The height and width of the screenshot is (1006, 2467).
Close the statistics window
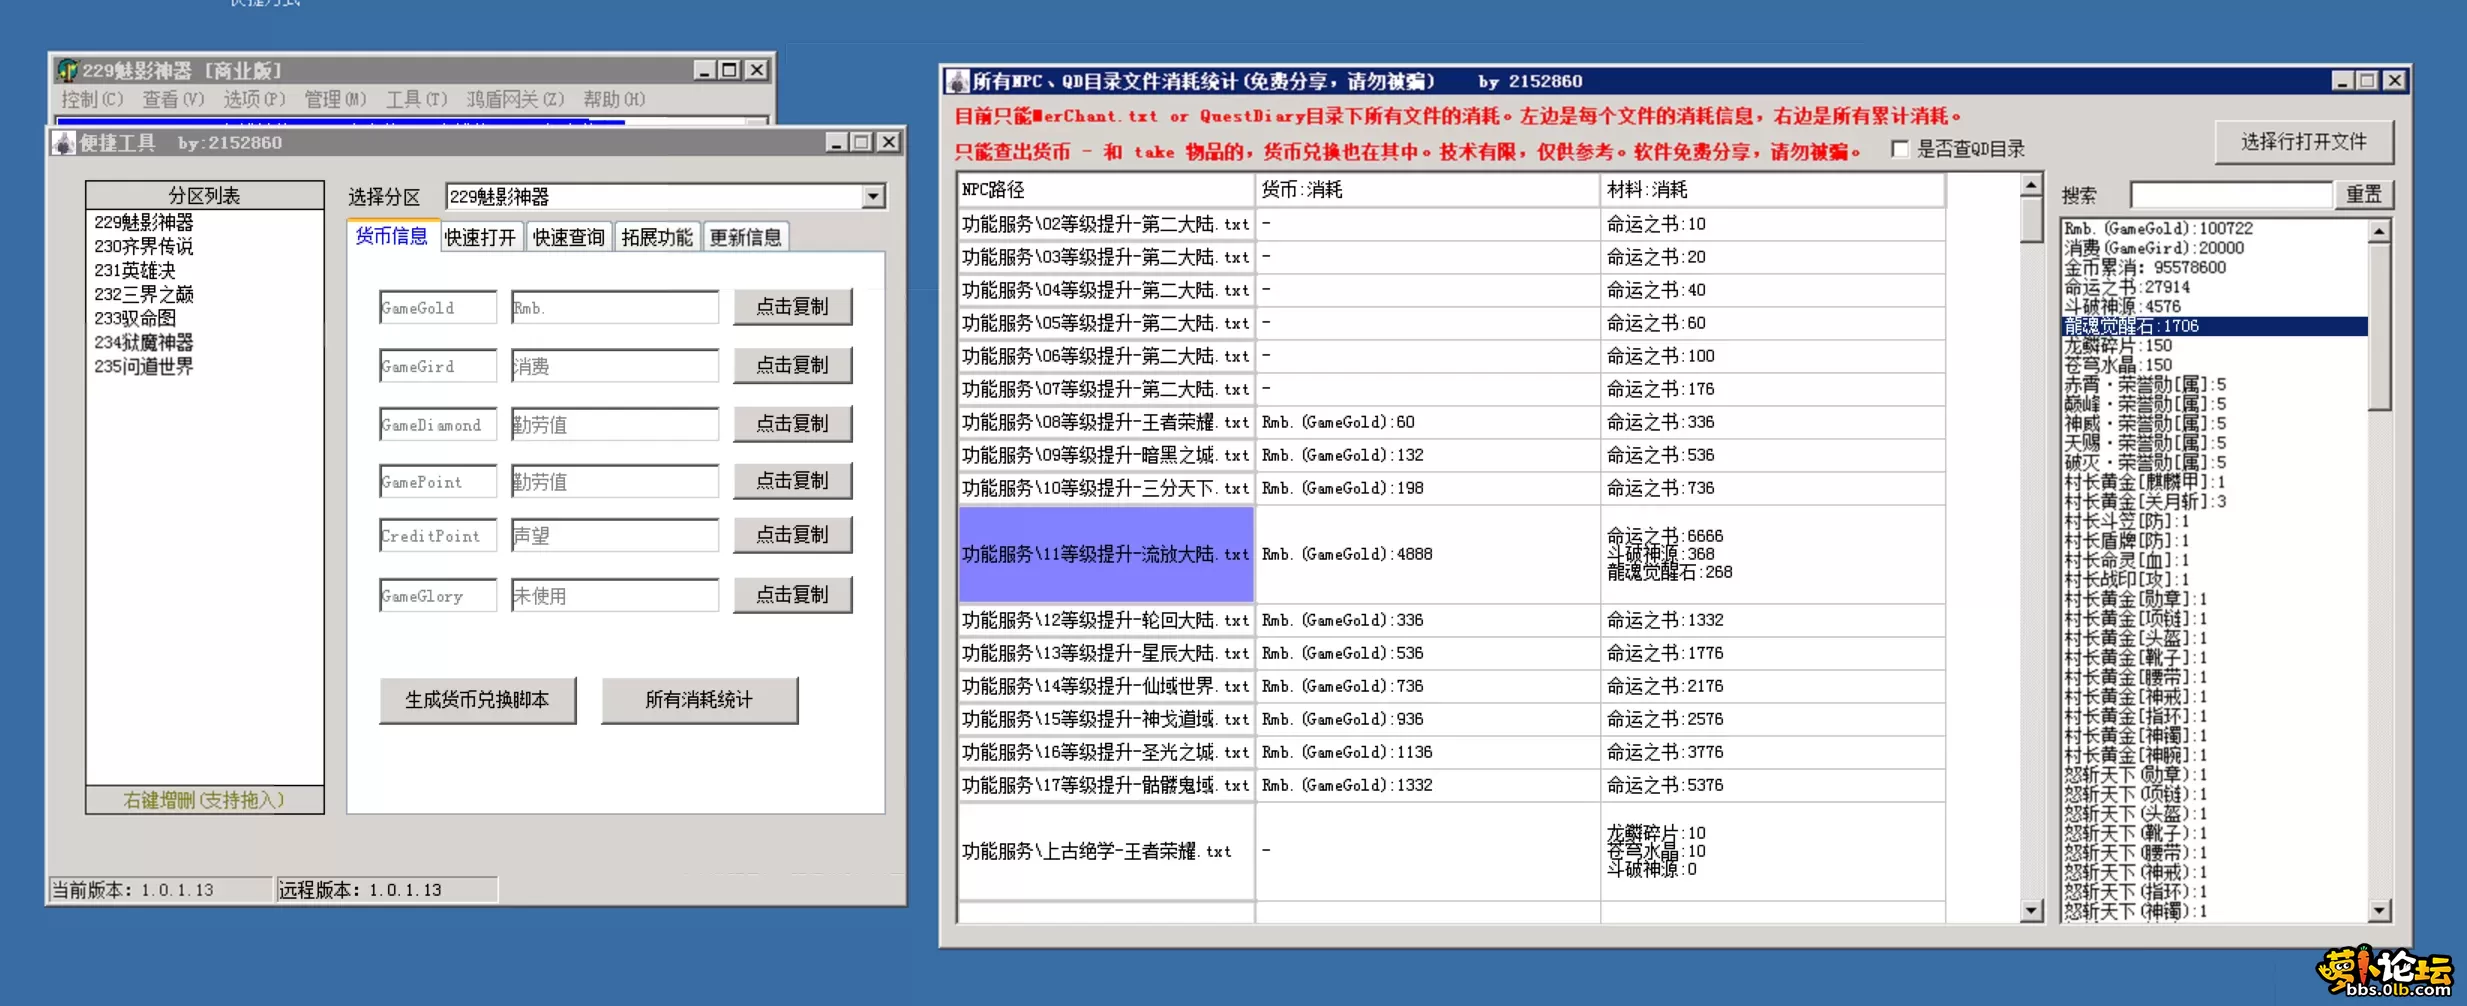[2393, 80]
